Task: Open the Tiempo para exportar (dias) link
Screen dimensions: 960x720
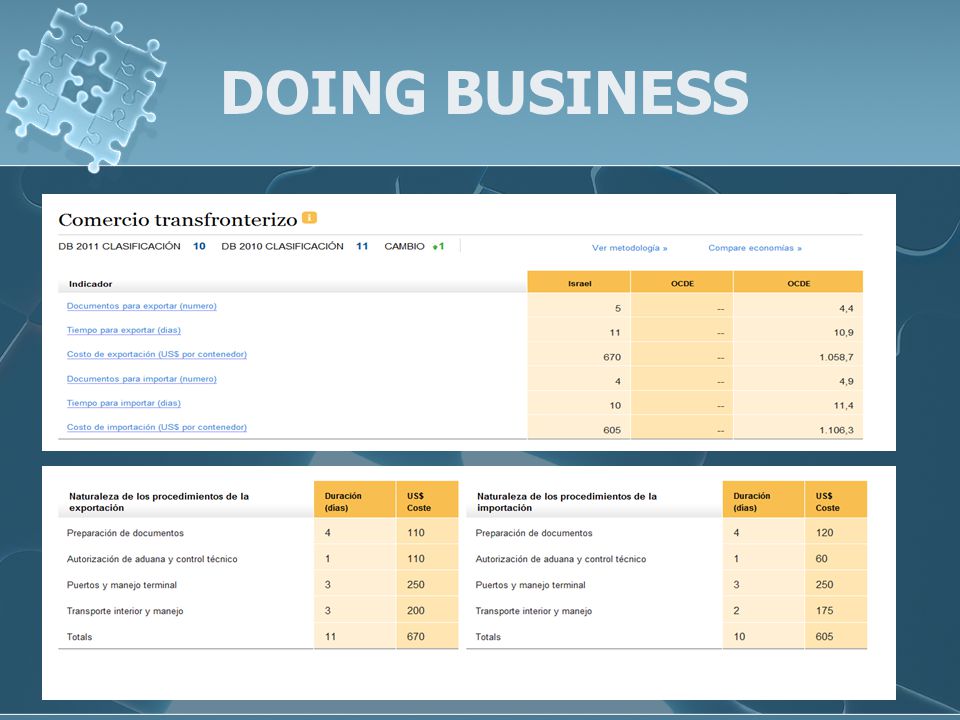Action: tap(124, 330)
